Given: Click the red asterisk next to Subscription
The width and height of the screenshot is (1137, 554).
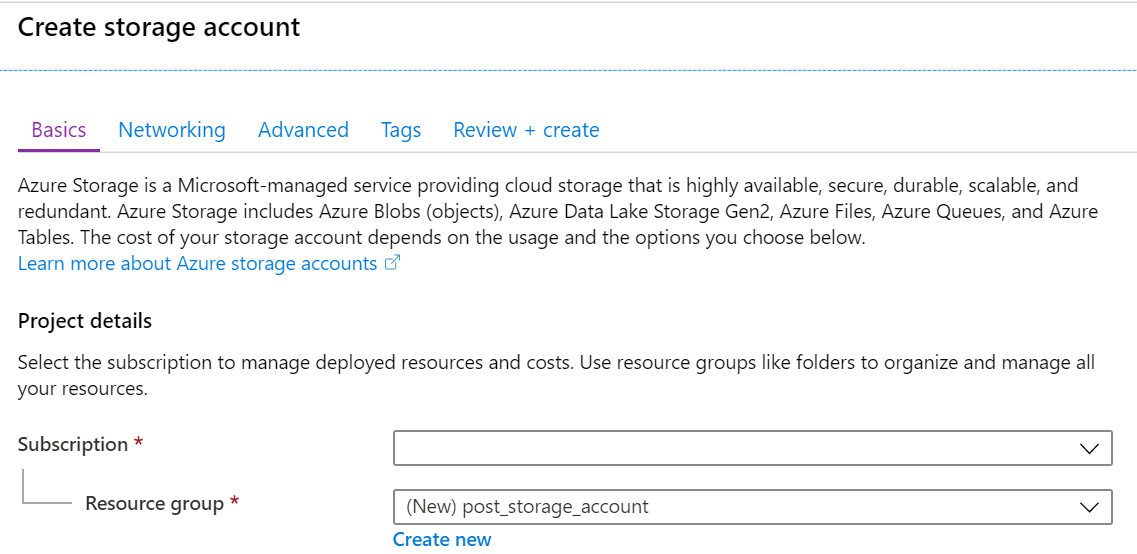Looking at the screenshot, I should (x=138, y=442).
